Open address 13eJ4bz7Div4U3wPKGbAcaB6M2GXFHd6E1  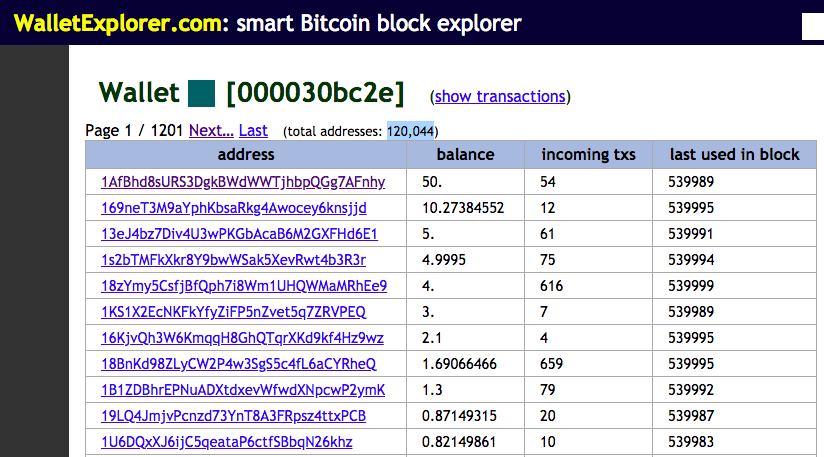[239, 234]
